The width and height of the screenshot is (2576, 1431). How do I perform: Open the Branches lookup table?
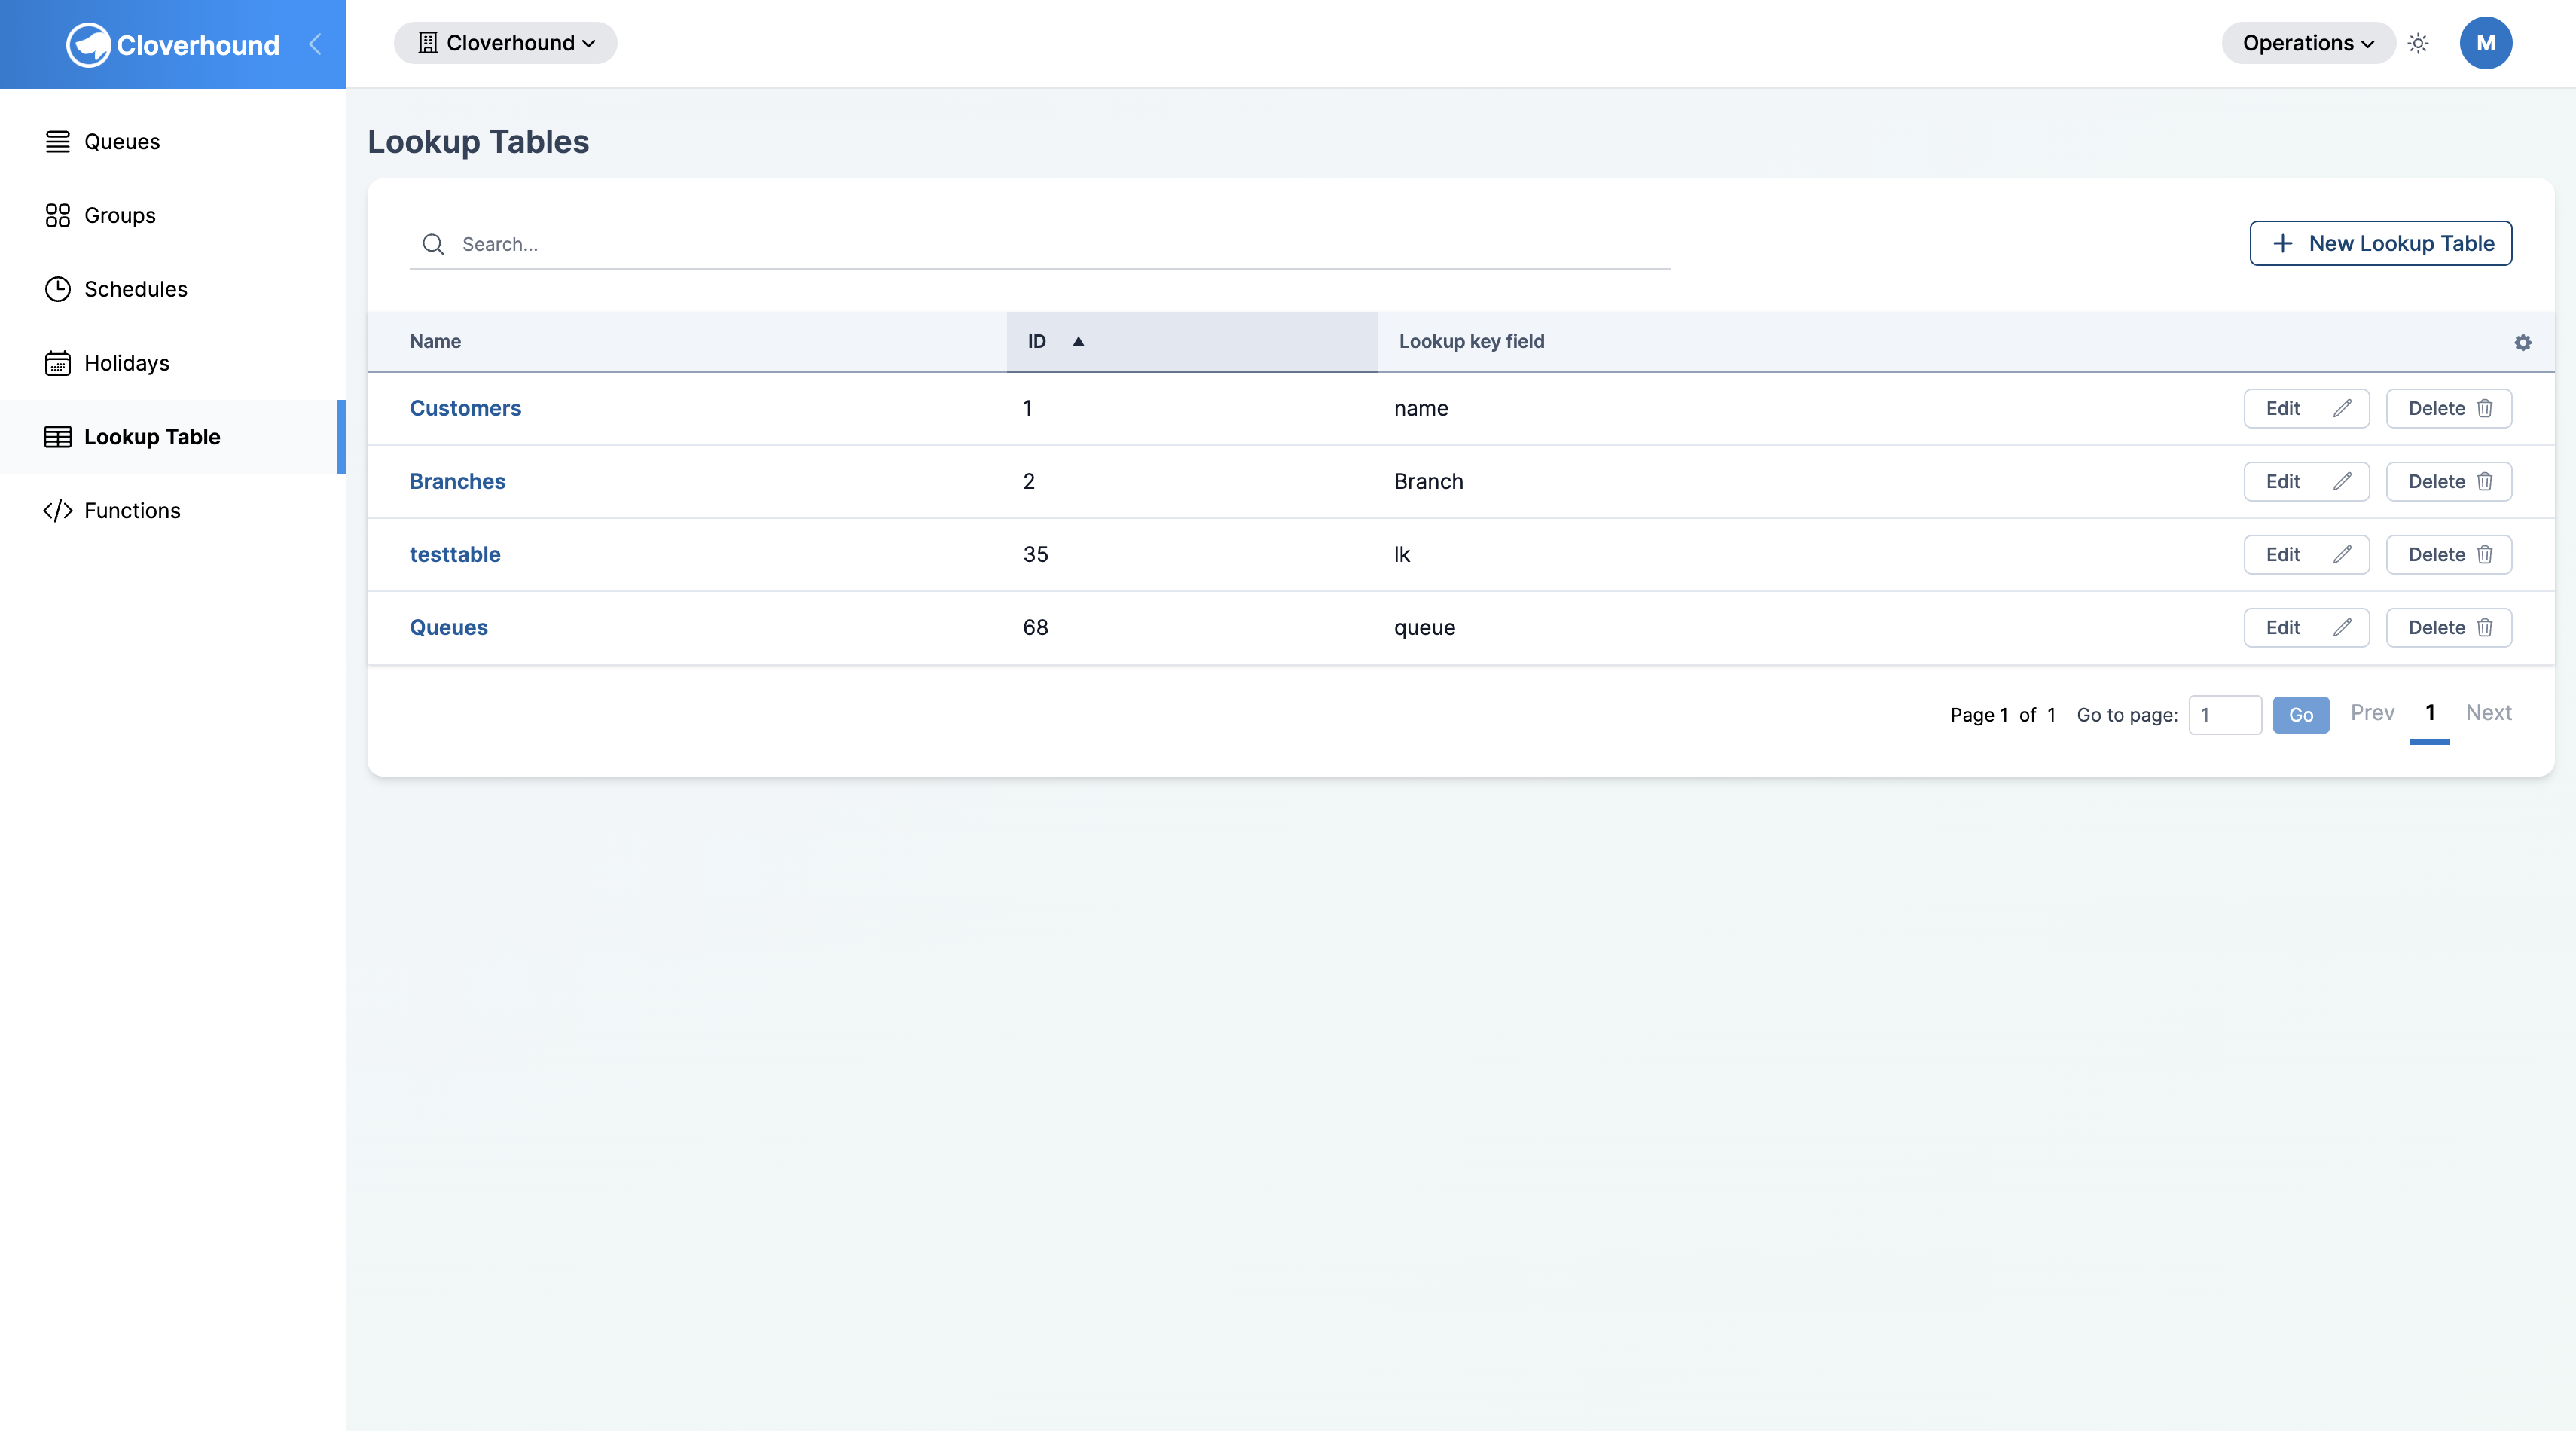point(457,481)
